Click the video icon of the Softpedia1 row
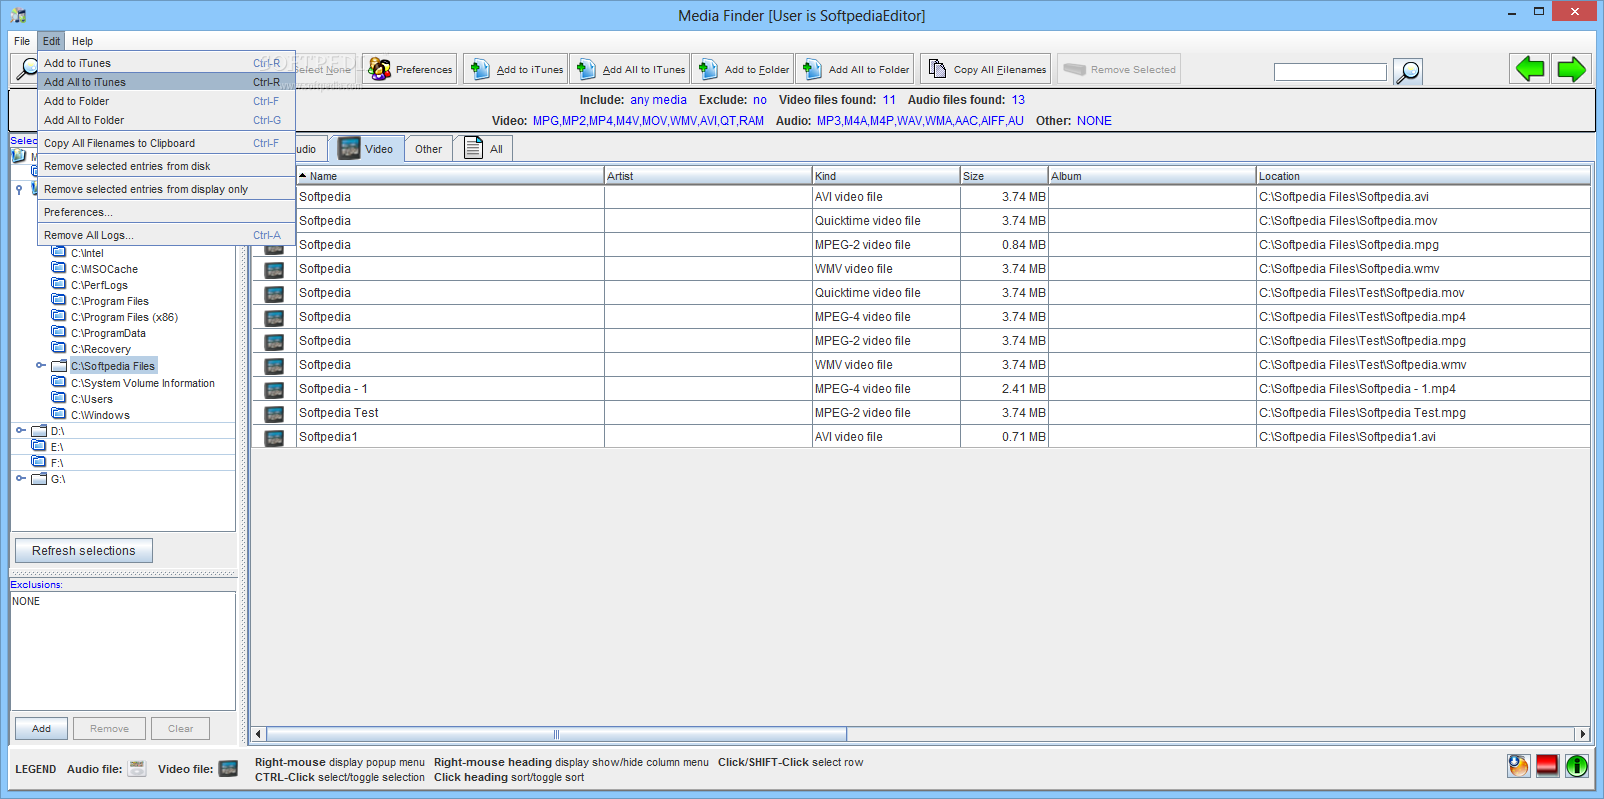This screenshot has width=1604, height=799. coord(274,437)
